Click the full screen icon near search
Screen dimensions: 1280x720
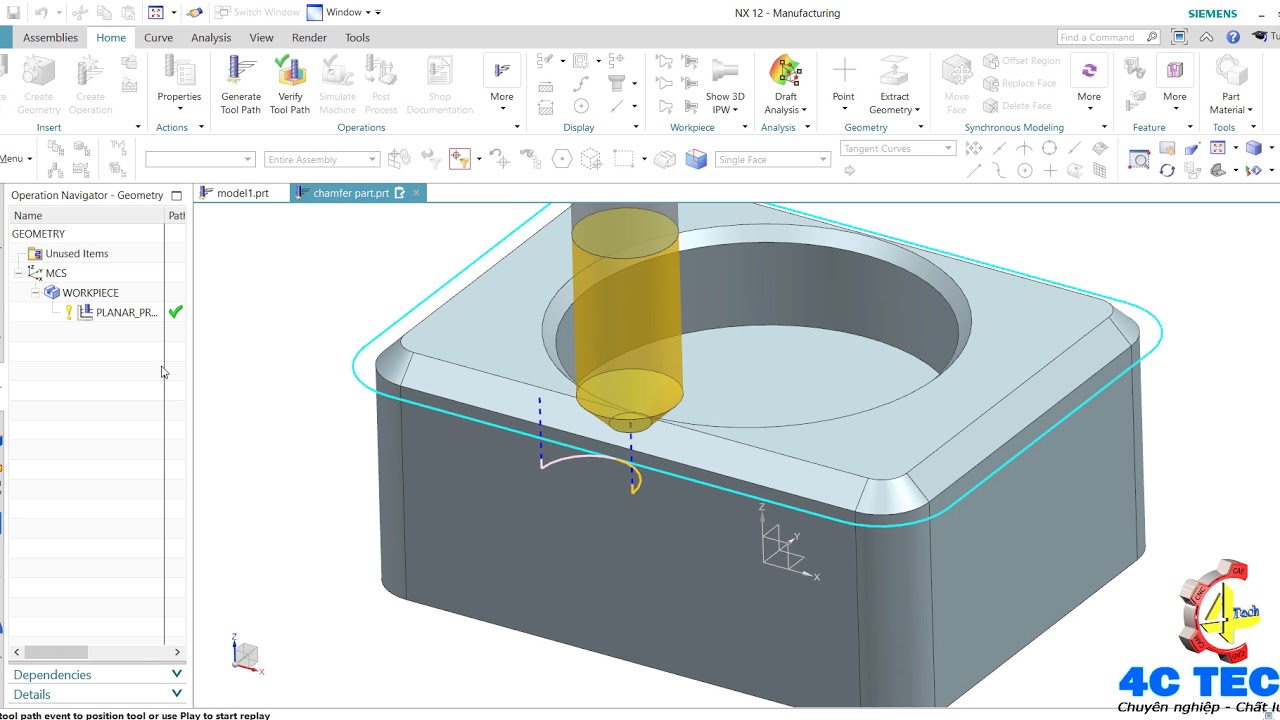(1179, 37)
